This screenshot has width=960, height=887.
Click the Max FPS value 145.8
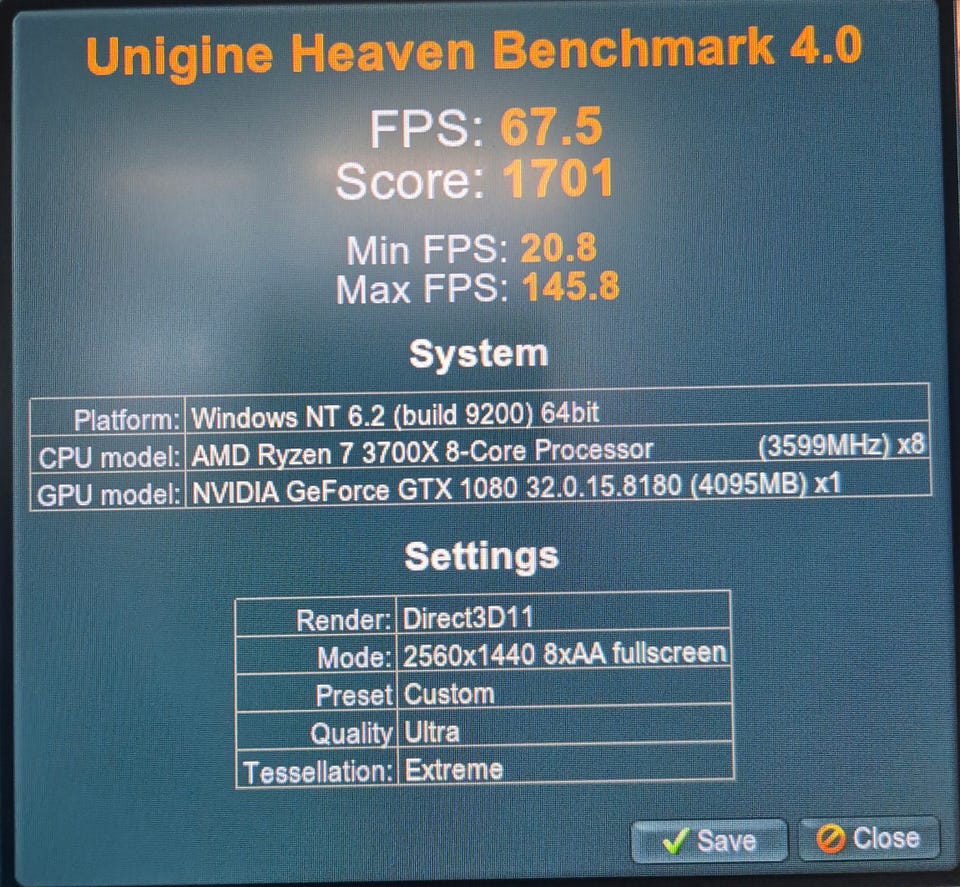point(571,286)
